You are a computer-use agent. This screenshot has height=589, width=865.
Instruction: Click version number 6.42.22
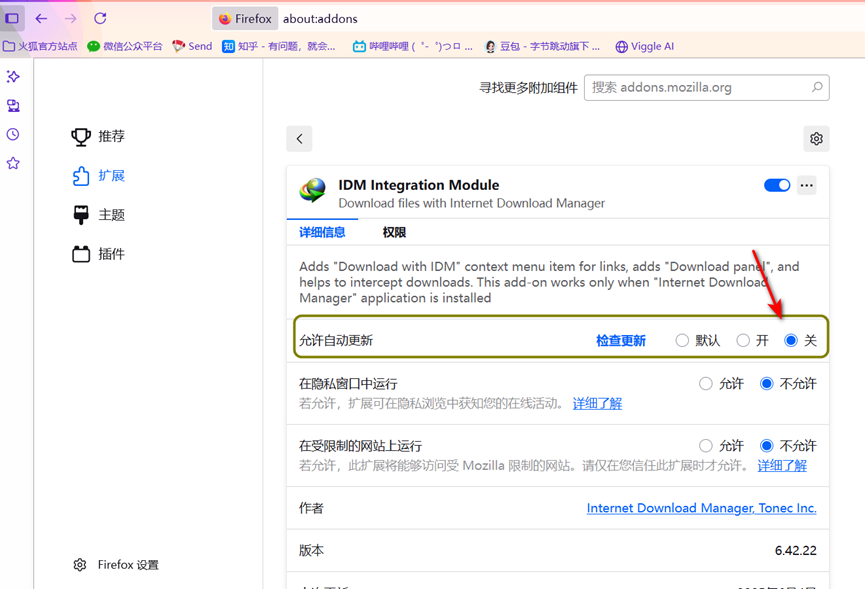[x=795, y=550]
